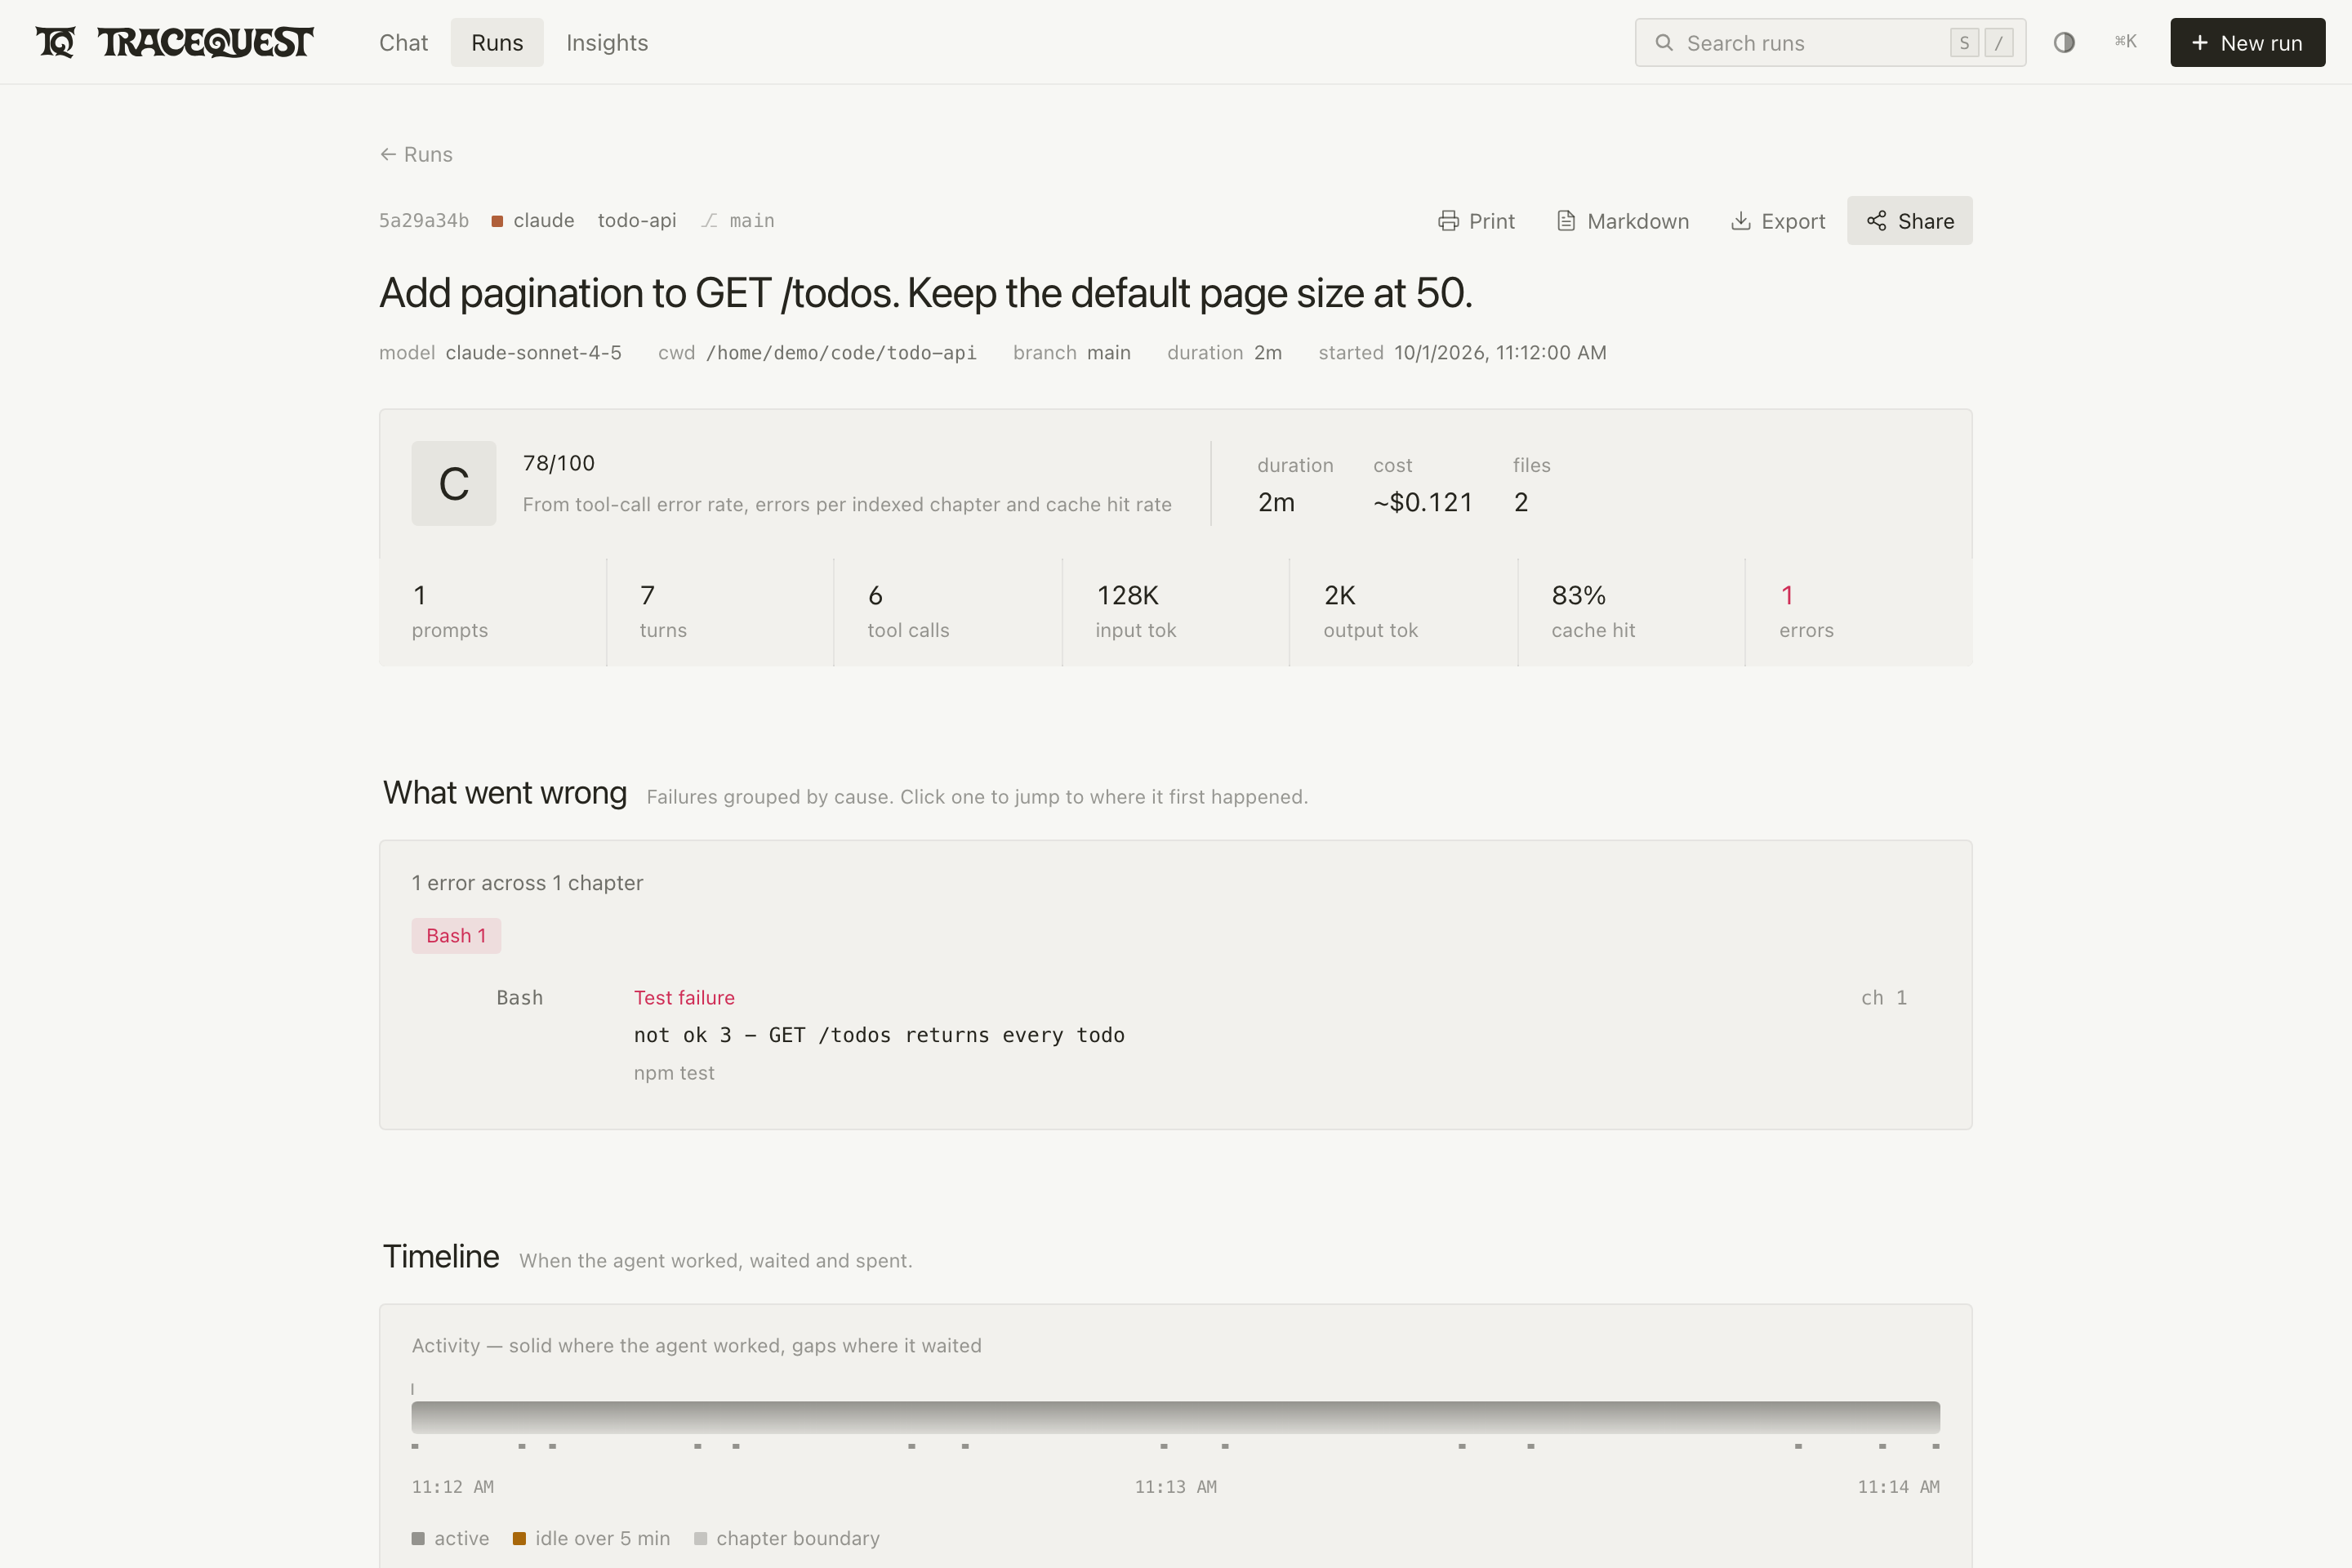
Task: Select the Bash 1 error filter chip
Action: click(456, 936)
